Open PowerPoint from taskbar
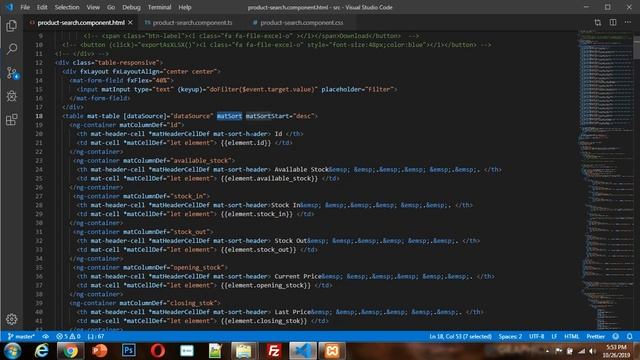Viewport: 640px width, 360px height. 99,351
